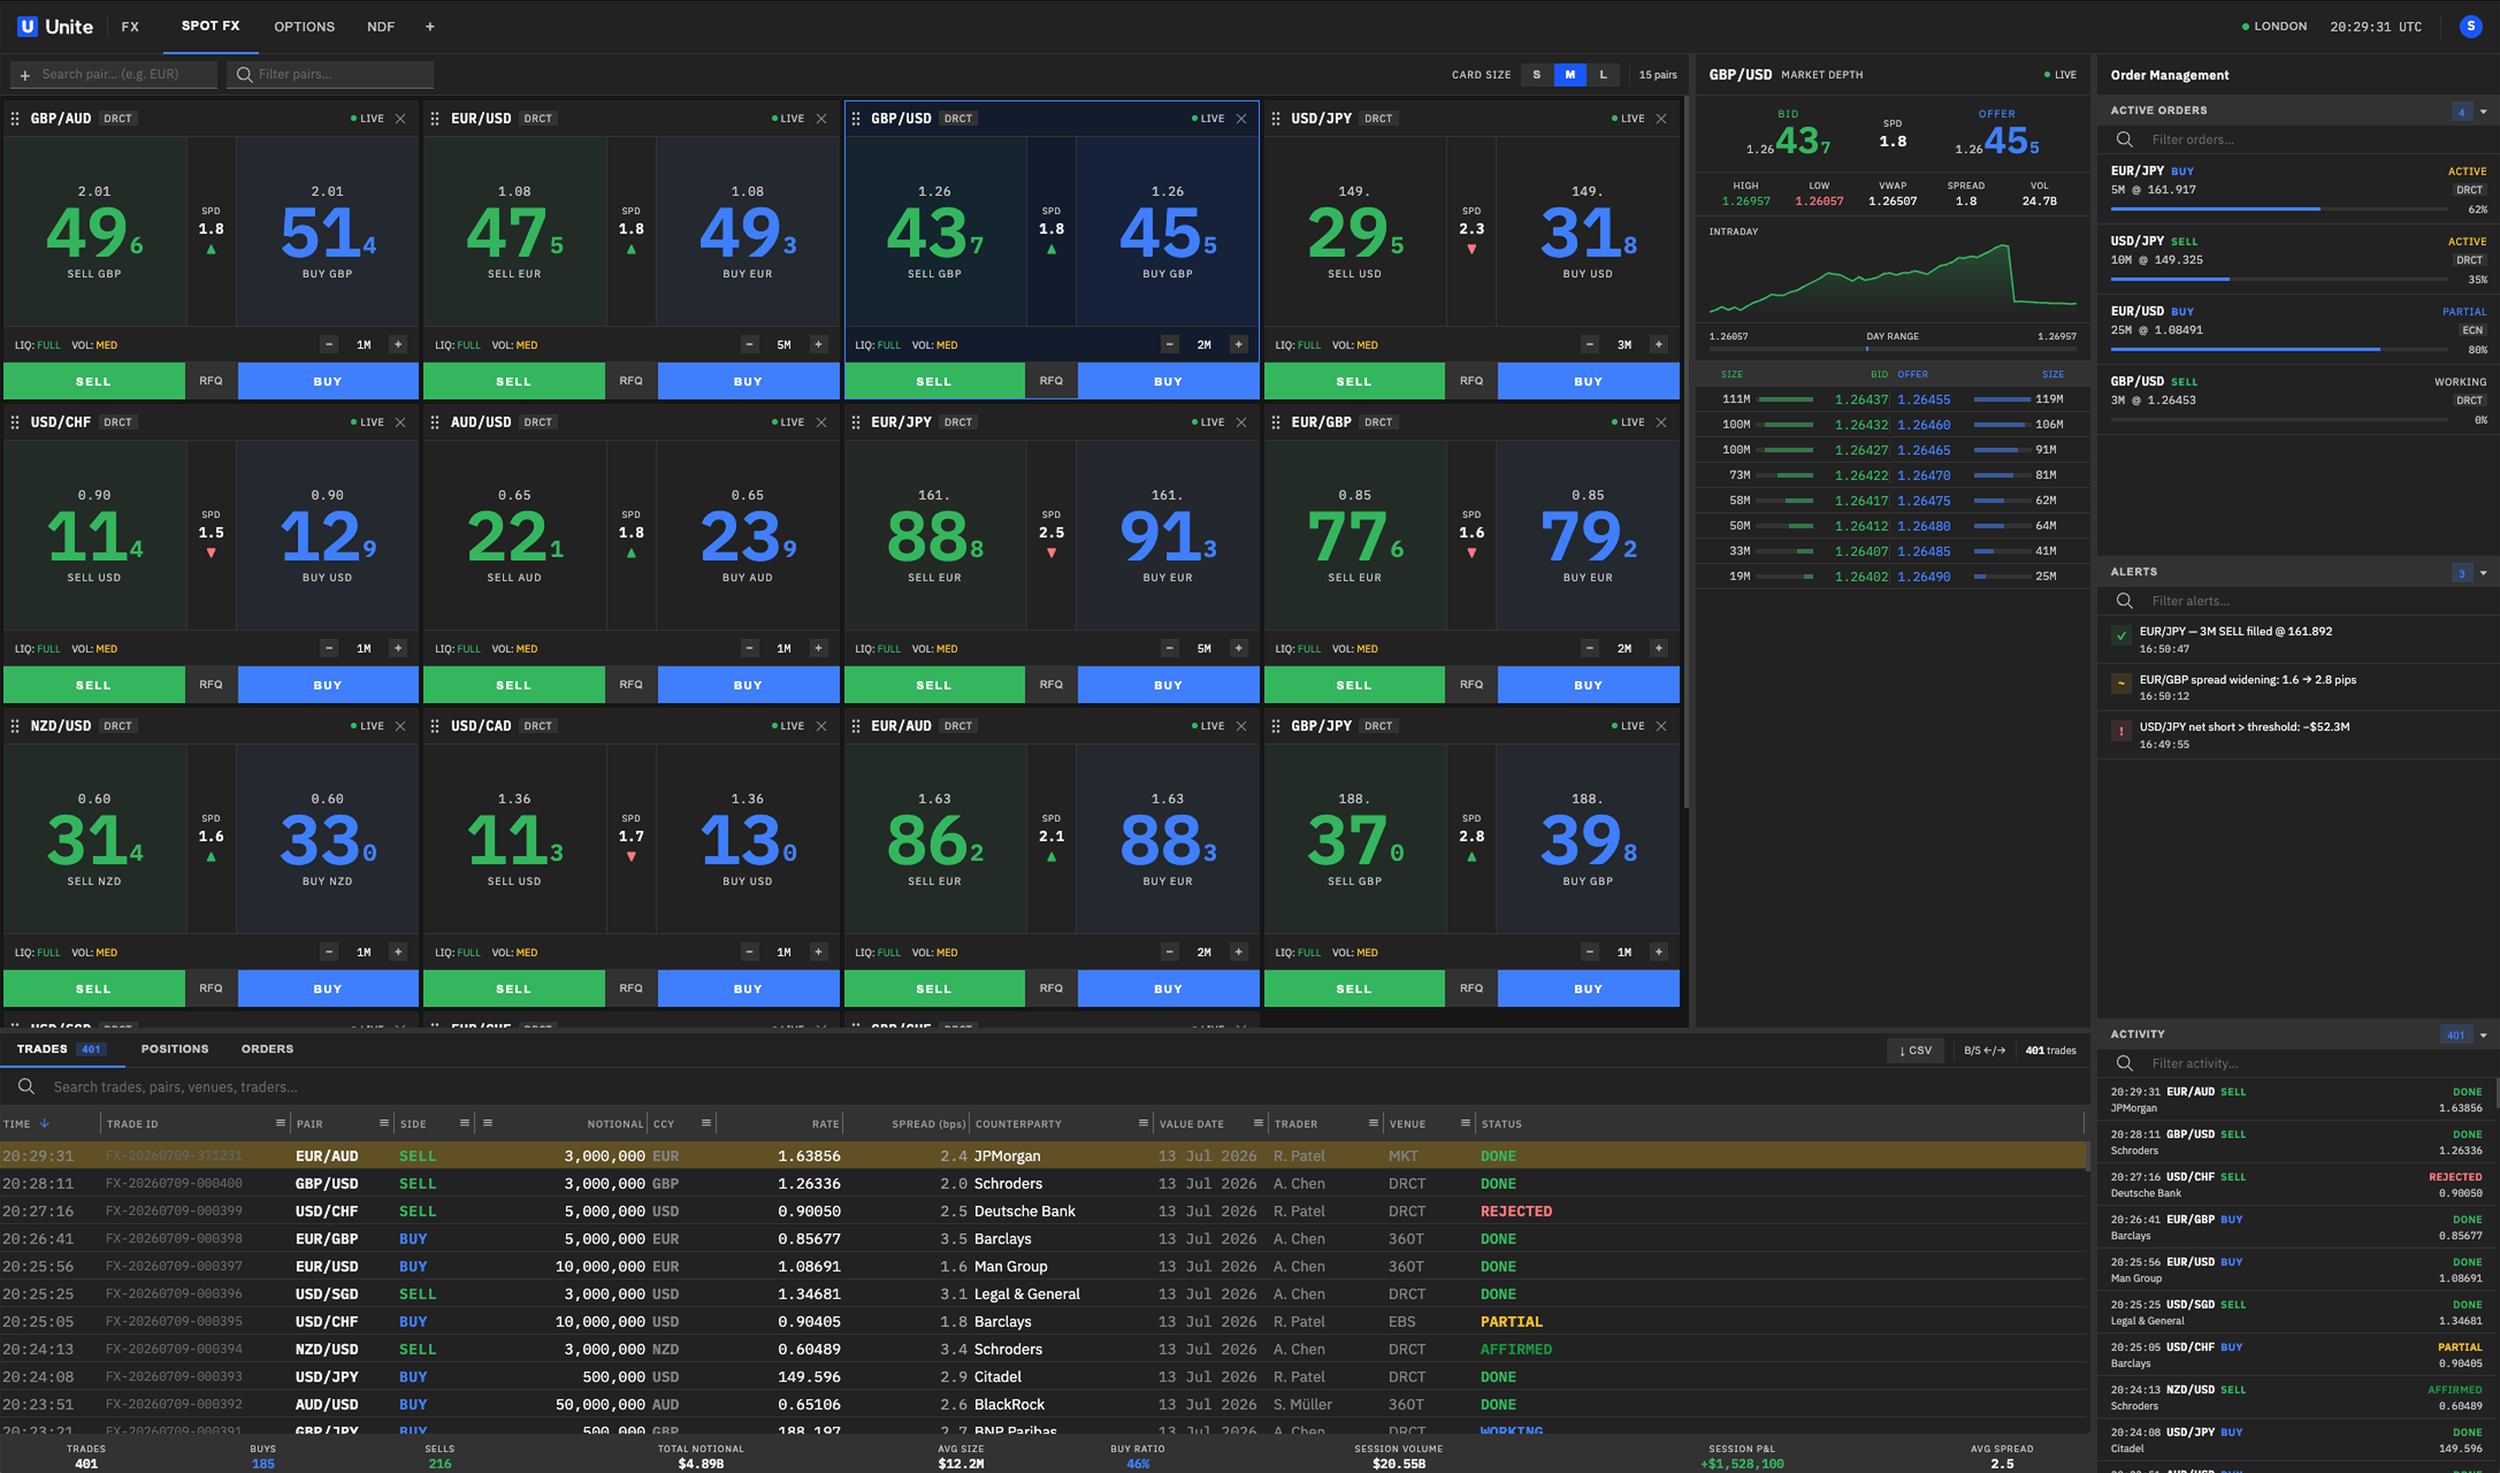Set card size to L
The image size is (2500, 1473).
click(x=1603, y=74)
